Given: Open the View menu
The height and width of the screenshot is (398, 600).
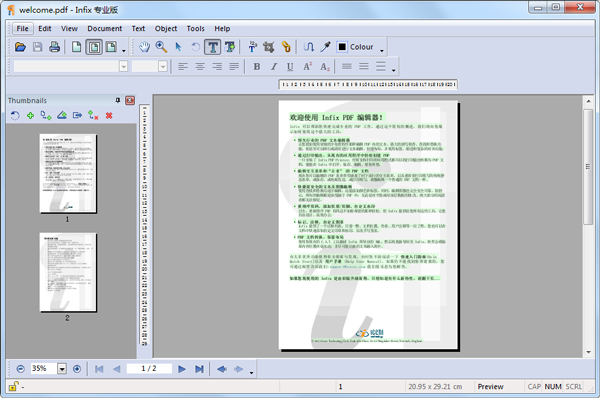Looking at the screenshot, I should click(x=69, y=29).
